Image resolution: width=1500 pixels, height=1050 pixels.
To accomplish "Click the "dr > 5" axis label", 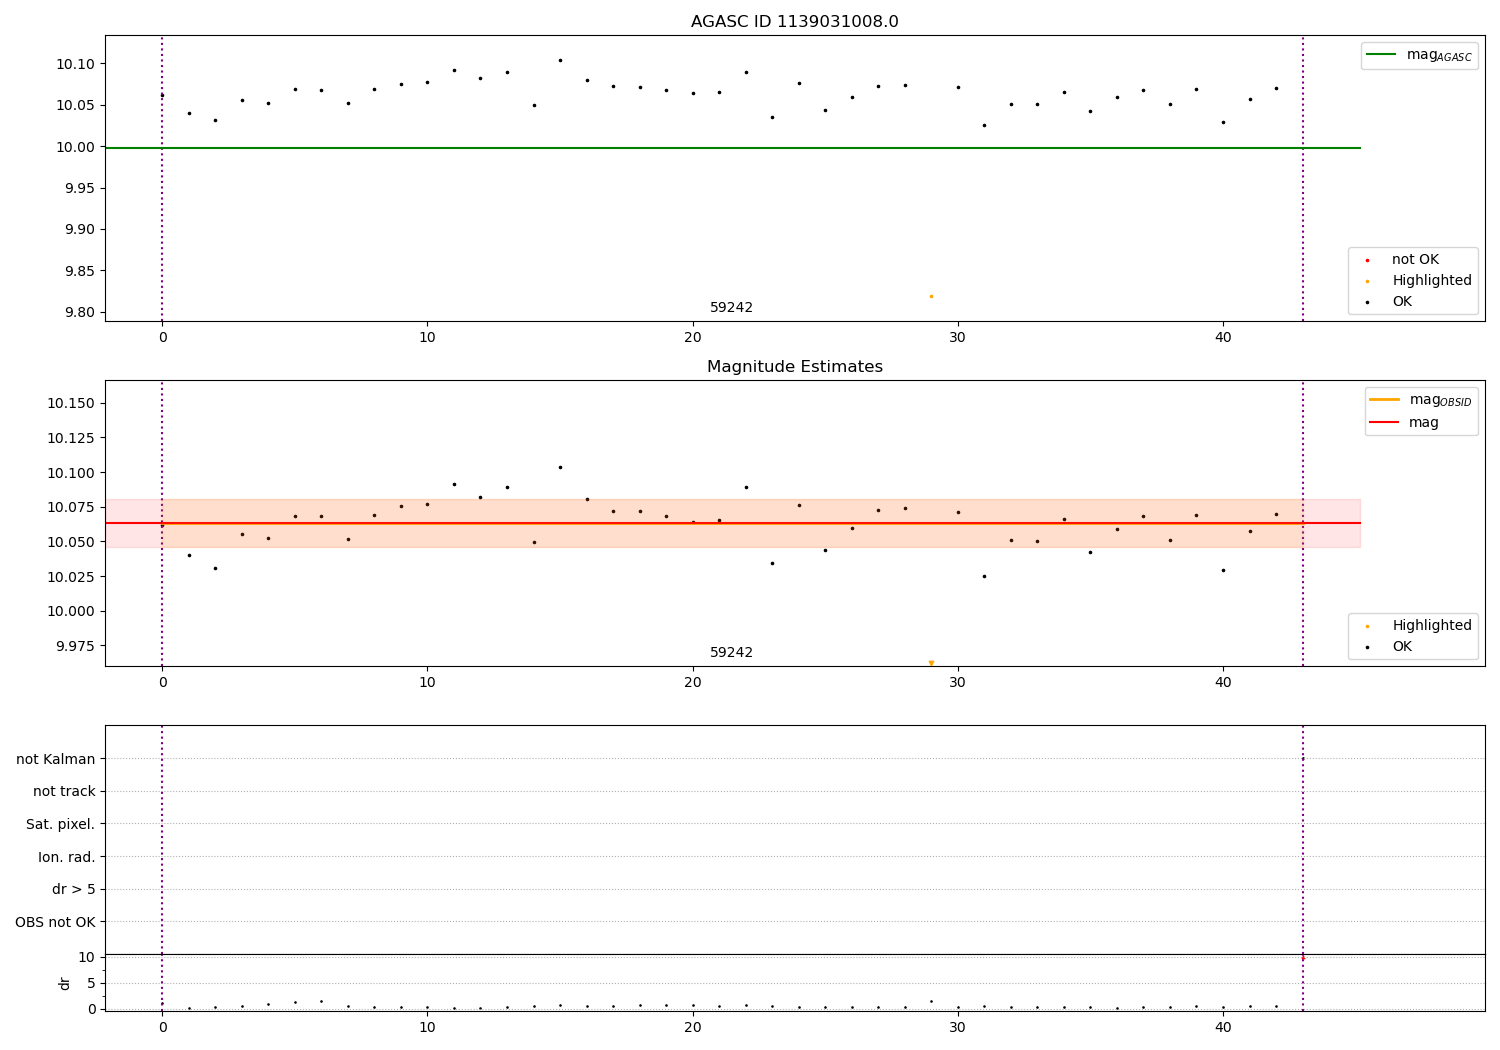I will (74, 890).
